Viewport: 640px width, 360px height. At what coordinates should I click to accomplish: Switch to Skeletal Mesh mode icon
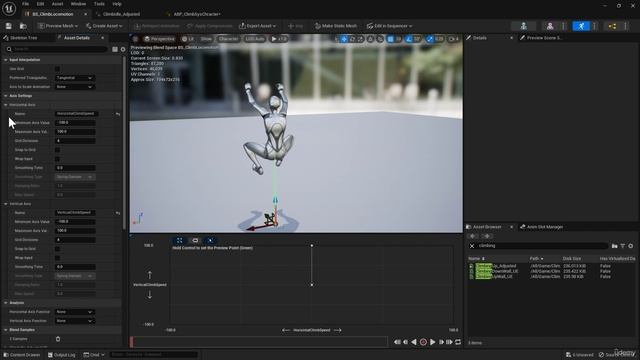point(550,26)
